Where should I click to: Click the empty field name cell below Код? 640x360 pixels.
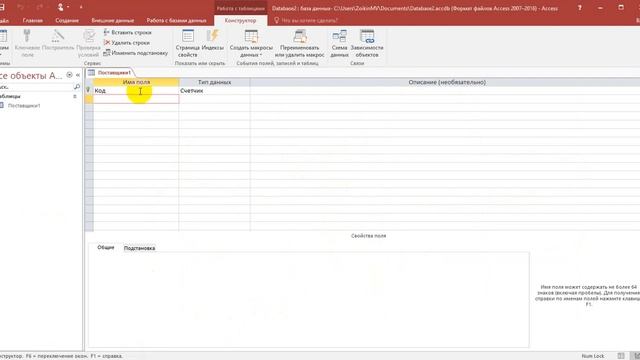pyautogui.click(x=136, y=99)
